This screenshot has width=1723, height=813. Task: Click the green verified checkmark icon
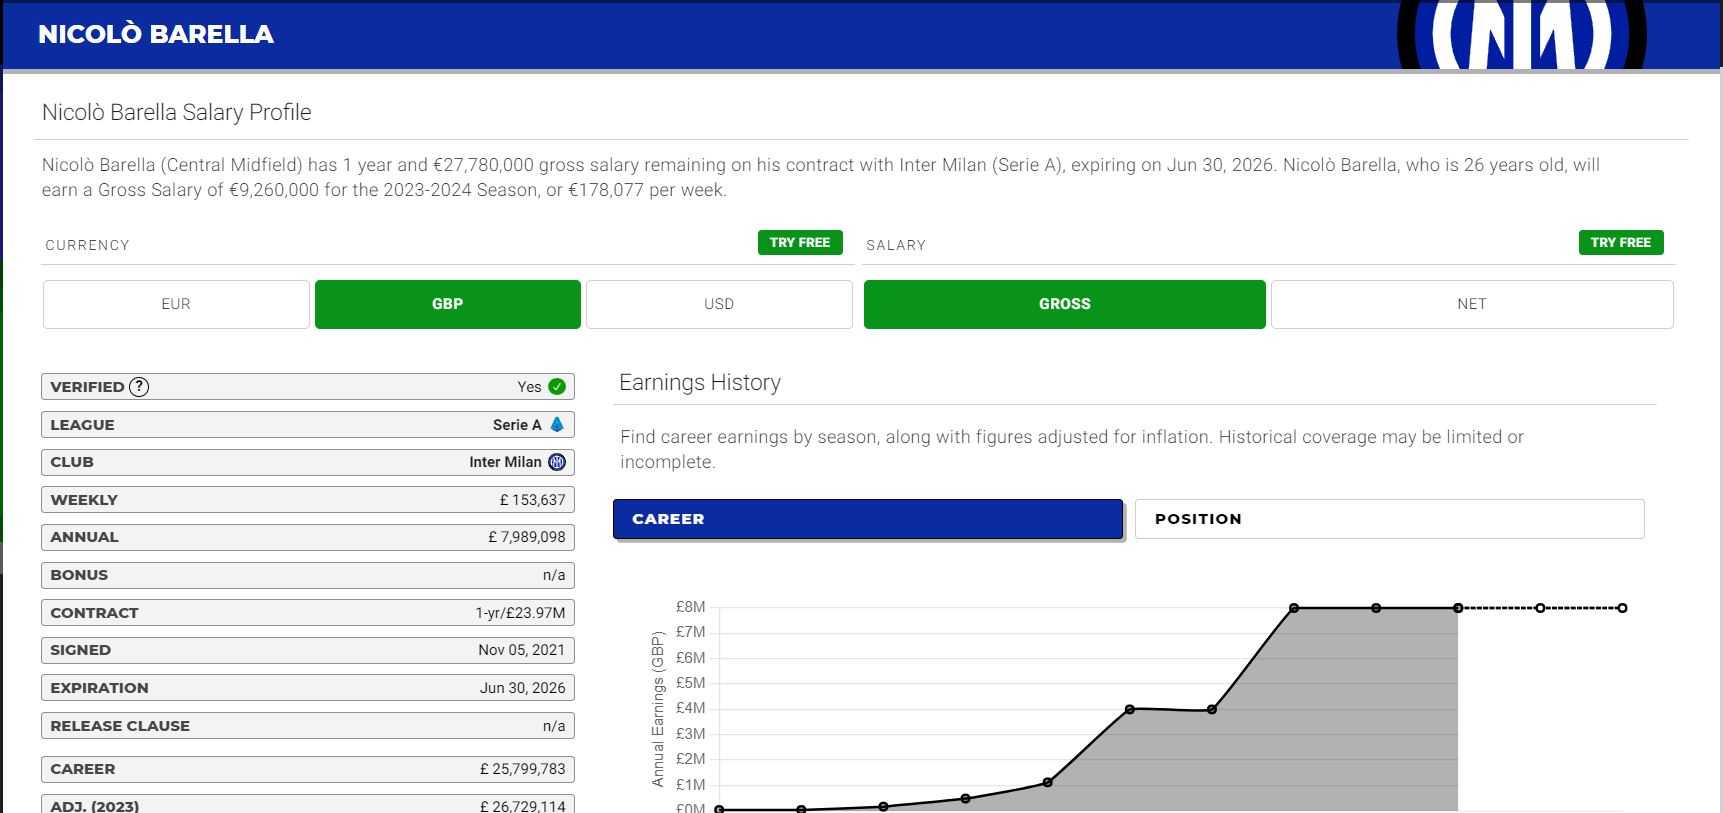tap(557, 387)
